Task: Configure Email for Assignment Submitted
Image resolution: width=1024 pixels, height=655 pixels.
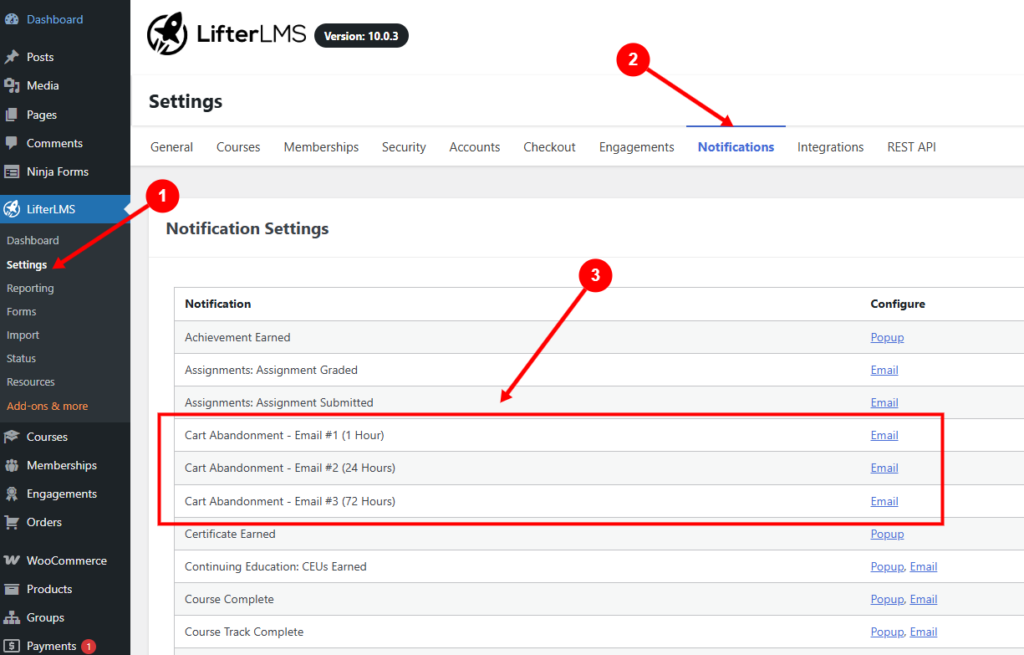Action: click(x=884, y=402)
